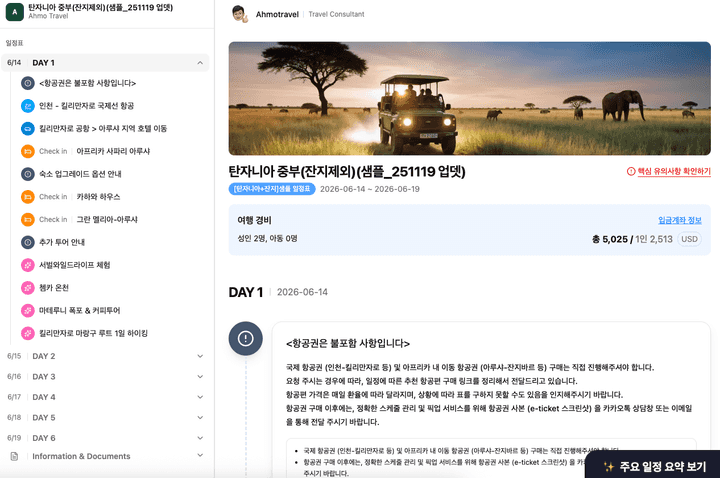The image size is (720, 478).
Task: Expand the DAY 4 chevron
Action: coord(200,397)
